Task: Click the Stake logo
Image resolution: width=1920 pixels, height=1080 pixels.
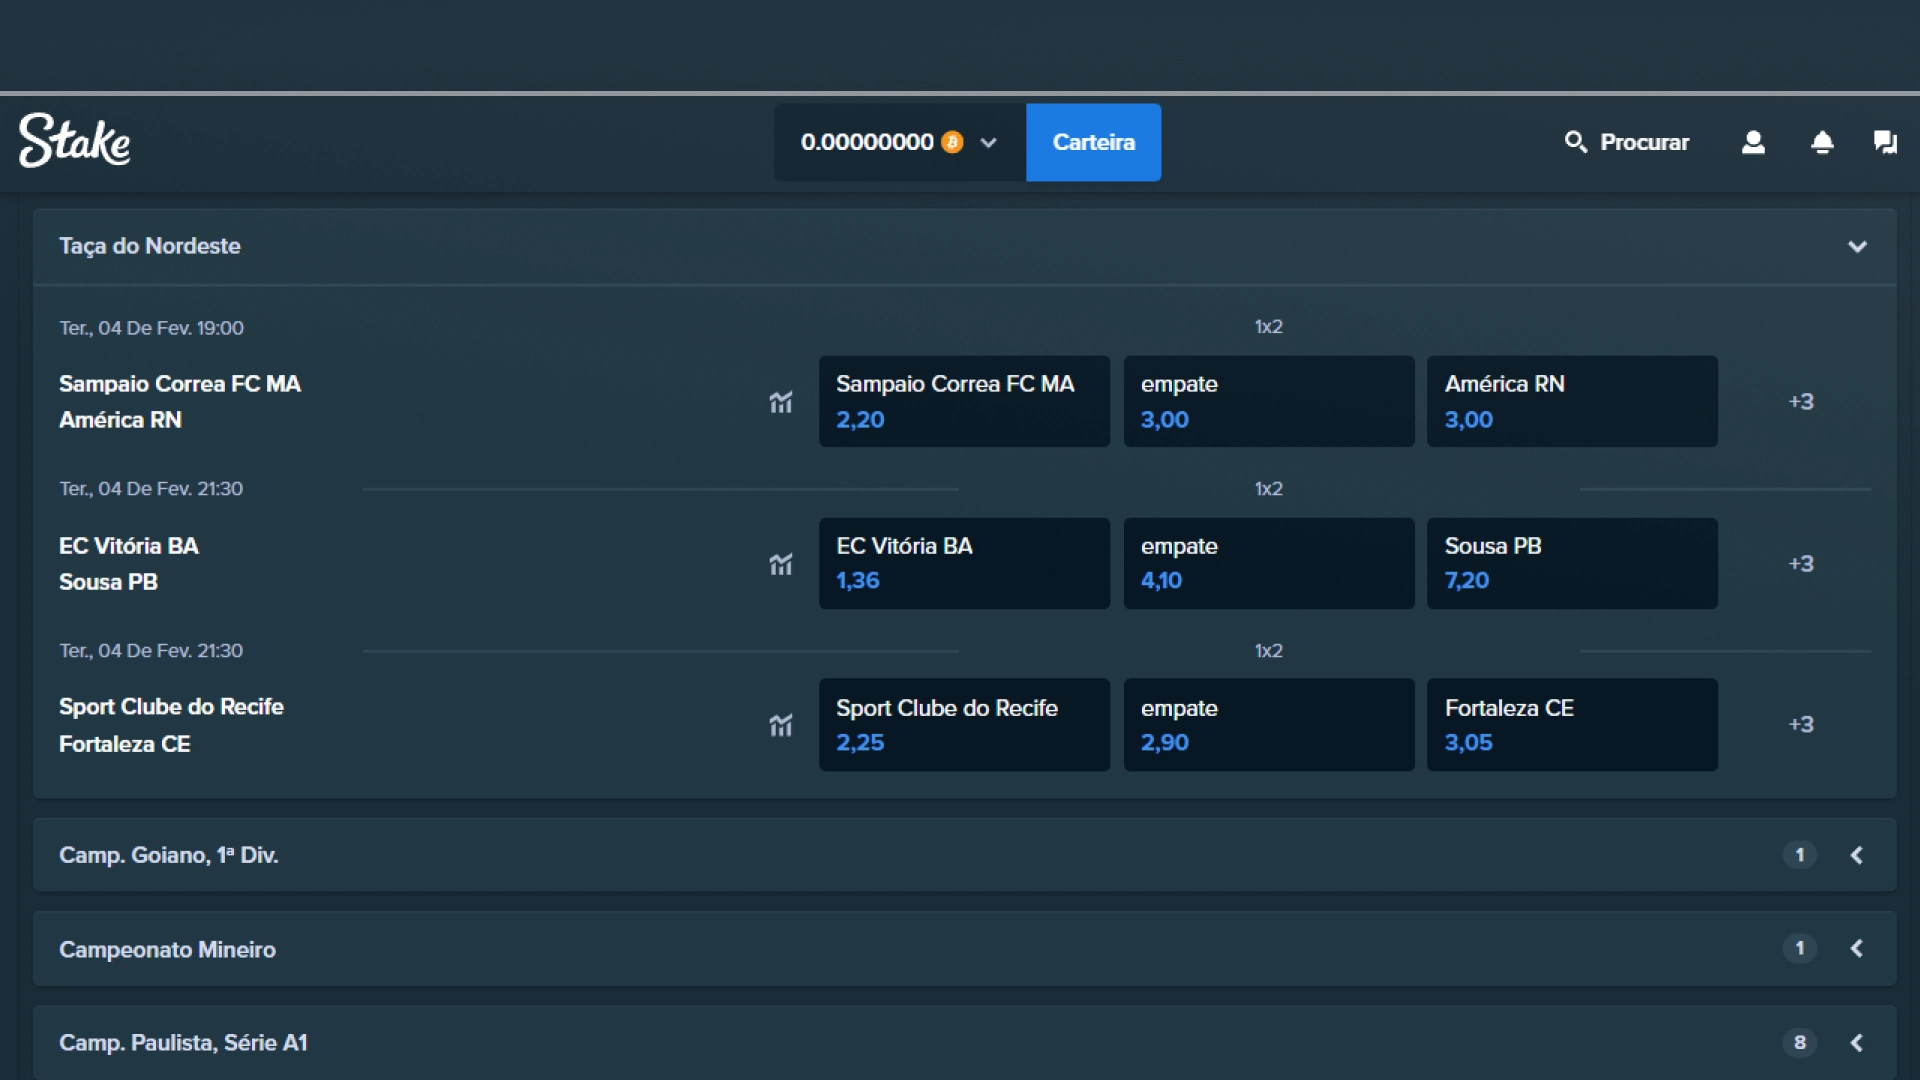Action: click(75, 140)
